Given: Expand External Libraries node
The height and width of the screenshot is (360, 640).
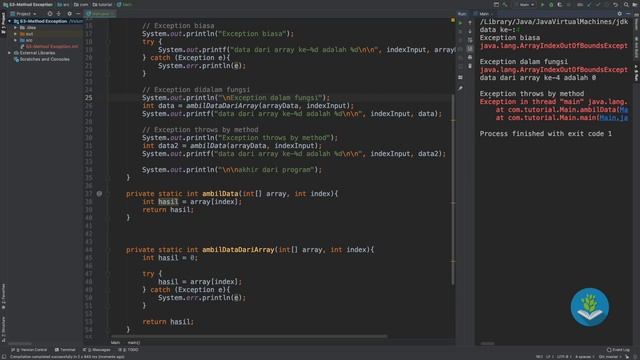Looking at the screenshot, I should pos(10,53).
